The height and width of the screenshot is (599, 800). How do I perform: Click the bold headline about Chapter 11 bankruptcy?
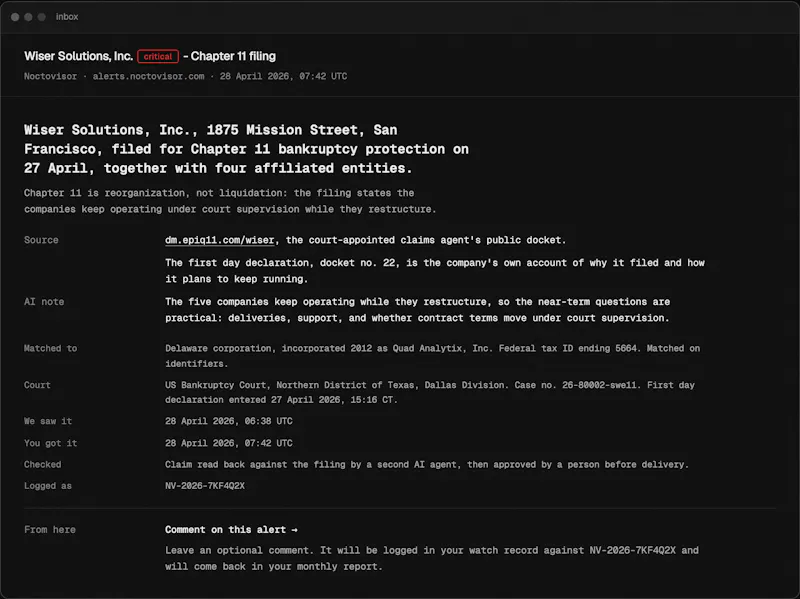coord(246,149)
